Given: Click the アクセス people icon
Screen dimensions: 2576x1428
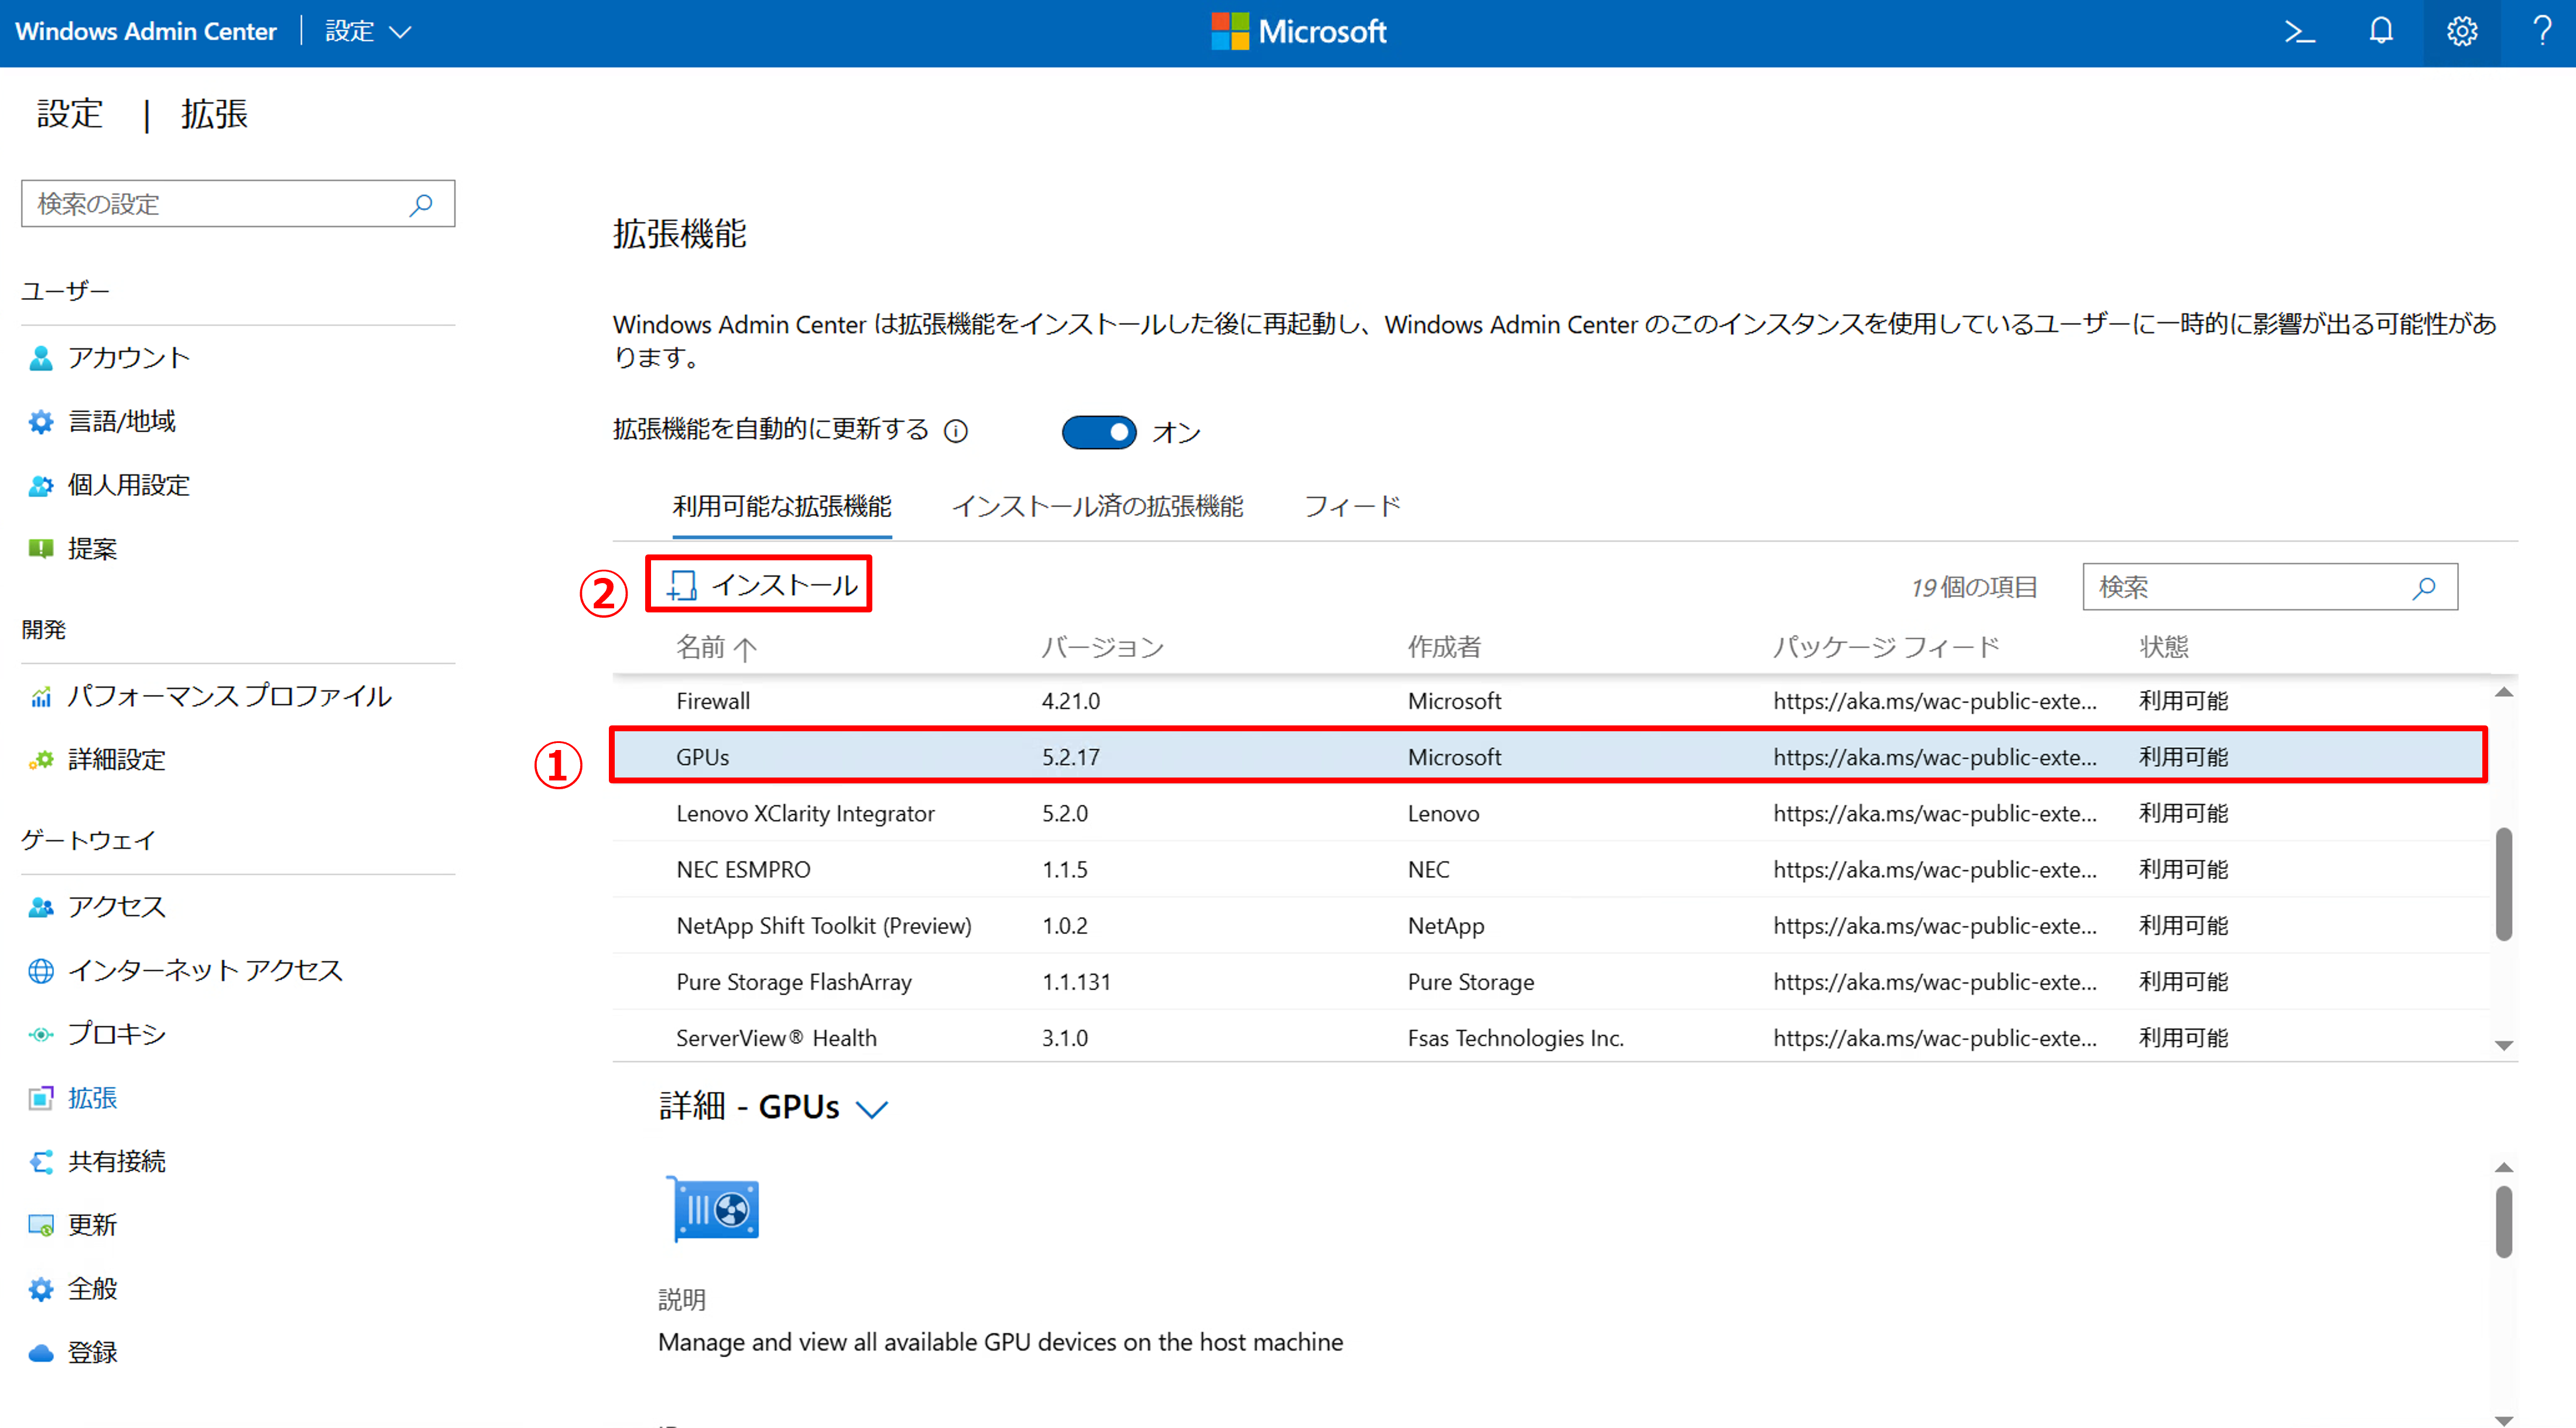Looking at the screenshot, I should pos(41,907).
